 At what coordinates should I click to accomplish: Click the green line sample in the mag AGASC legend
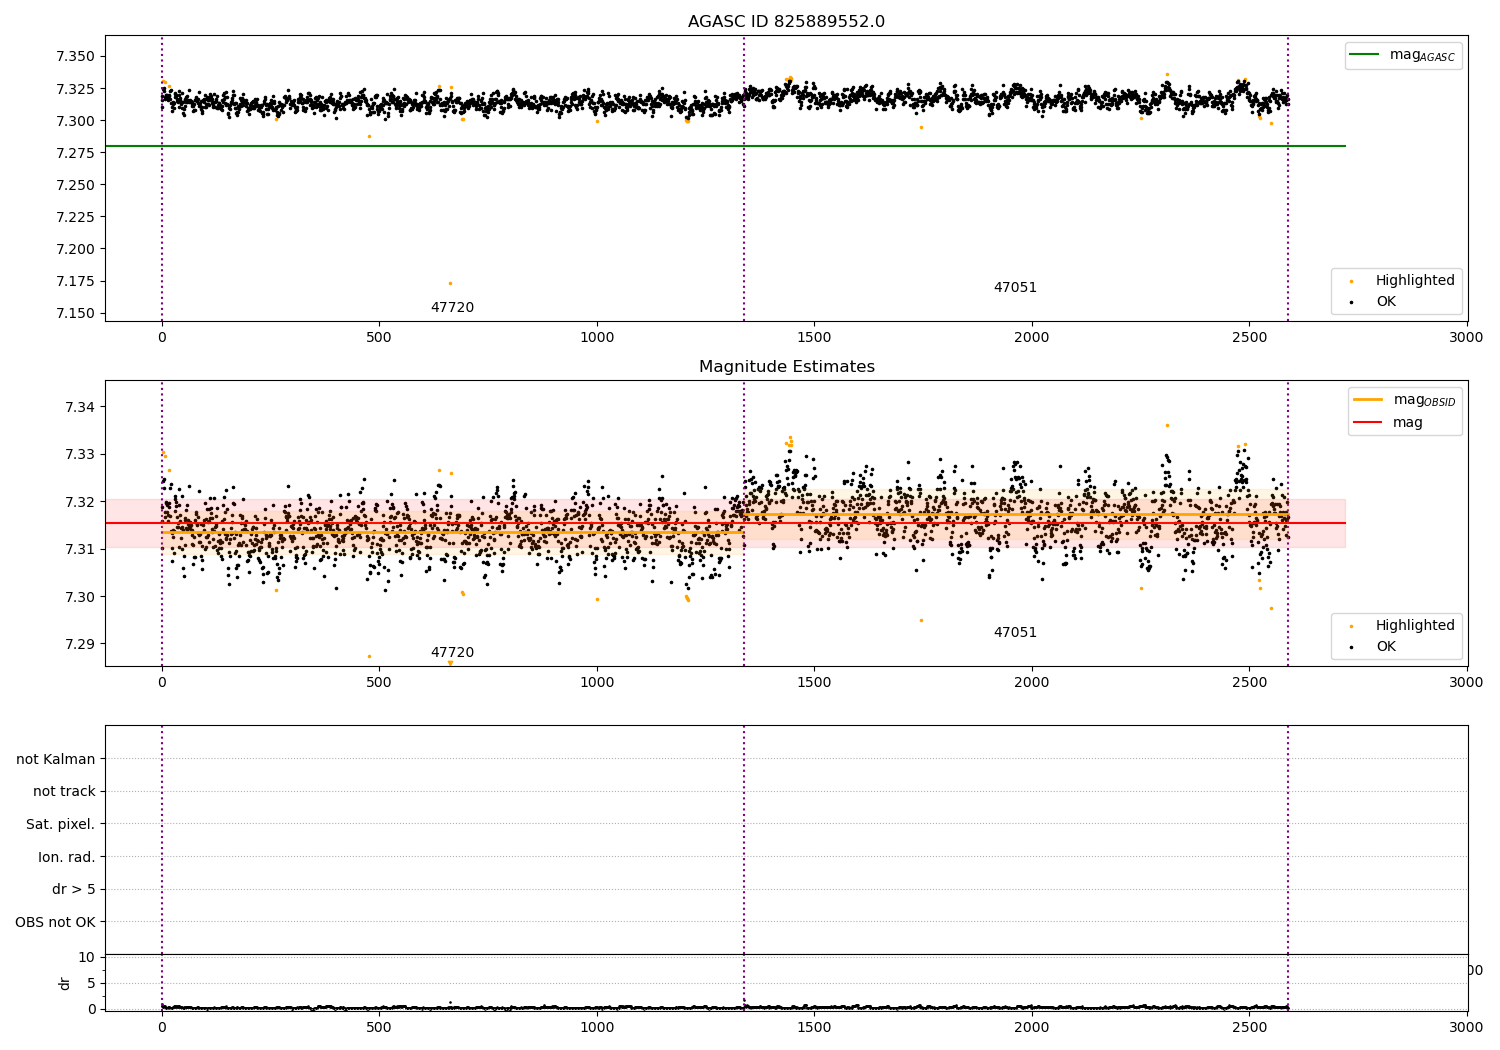click(1365, 55)
